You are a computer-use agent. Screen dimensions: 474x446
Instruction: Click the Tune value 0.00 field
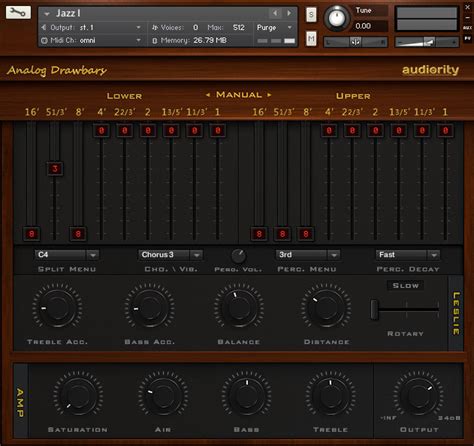tap(371, 26)
